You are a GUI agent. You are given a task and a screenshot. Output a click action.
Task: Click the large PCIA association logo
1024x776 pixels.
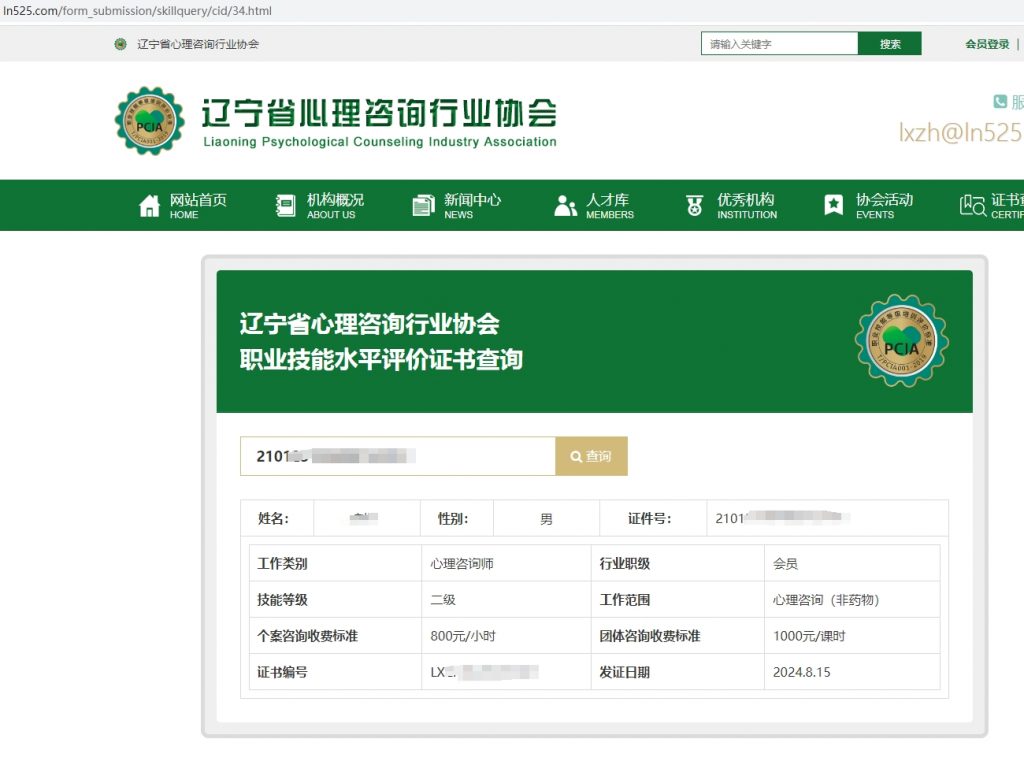pyautogui.click(x=150, y=121)
